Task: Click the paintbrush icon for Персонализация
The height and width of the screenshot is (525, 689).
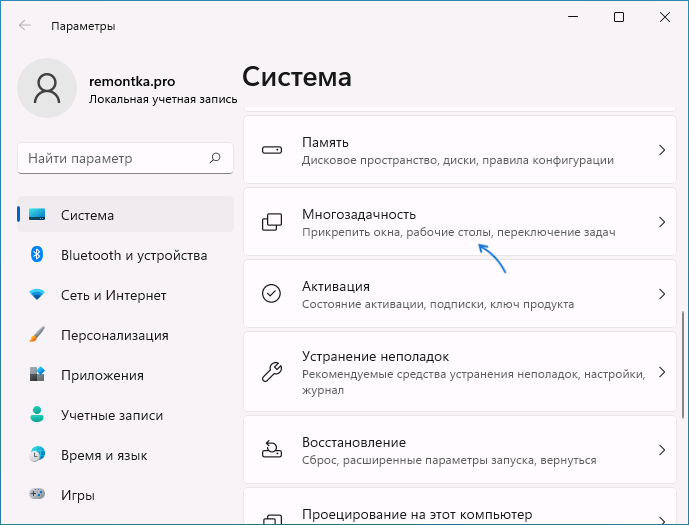Action: coord(37,334)
